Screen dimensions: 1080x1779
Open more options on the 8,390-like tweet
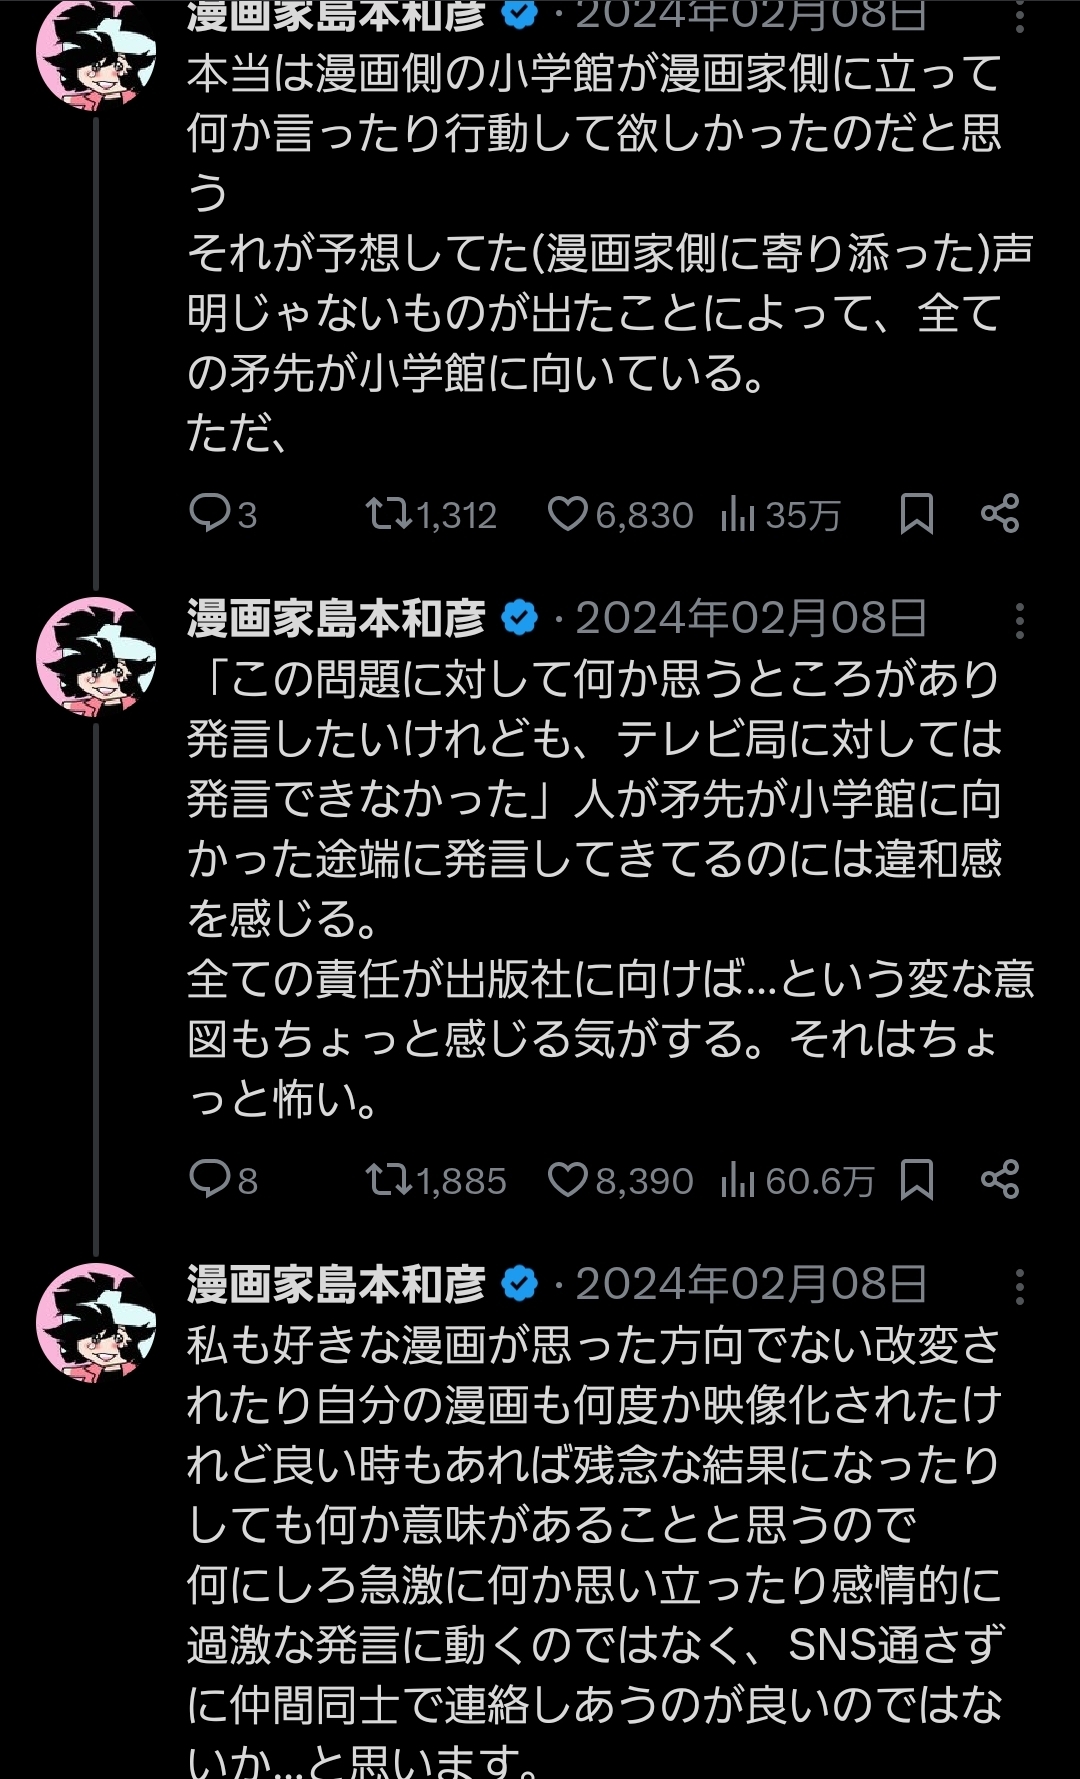pos(1019,621)
